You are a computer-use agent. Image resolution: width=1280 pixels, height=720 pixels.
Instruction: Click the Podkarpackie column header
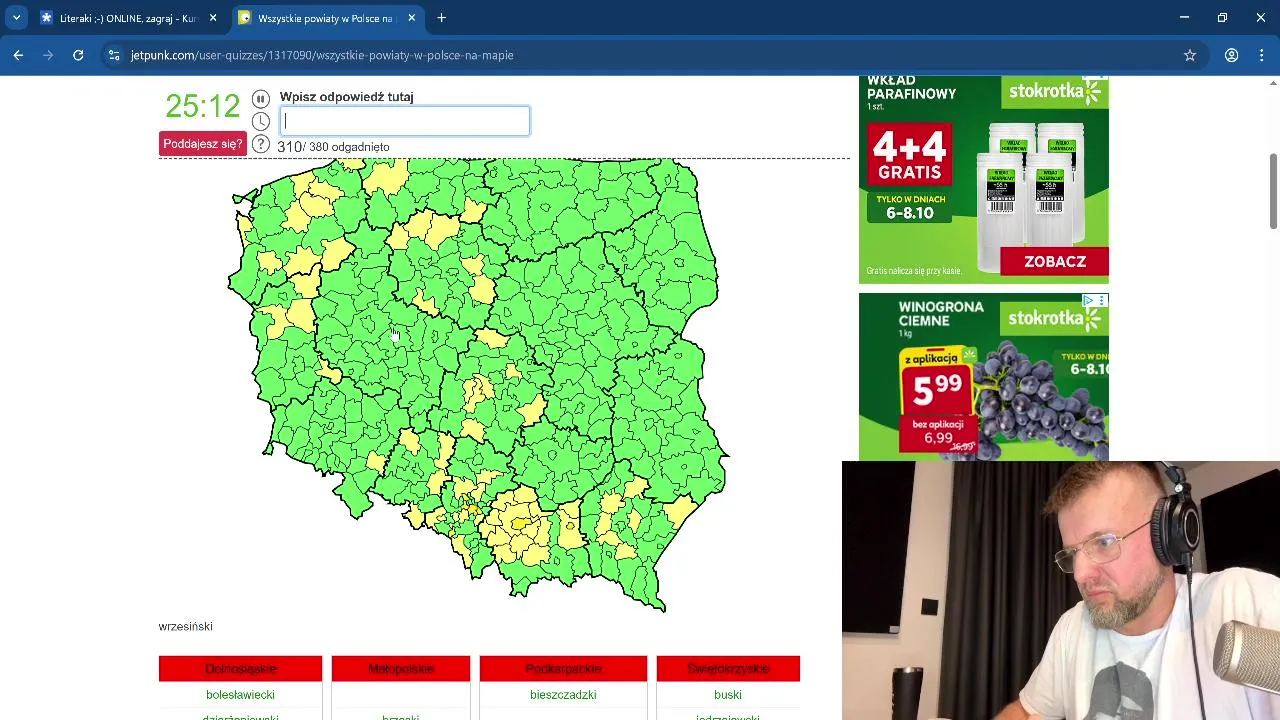(563, 668)
